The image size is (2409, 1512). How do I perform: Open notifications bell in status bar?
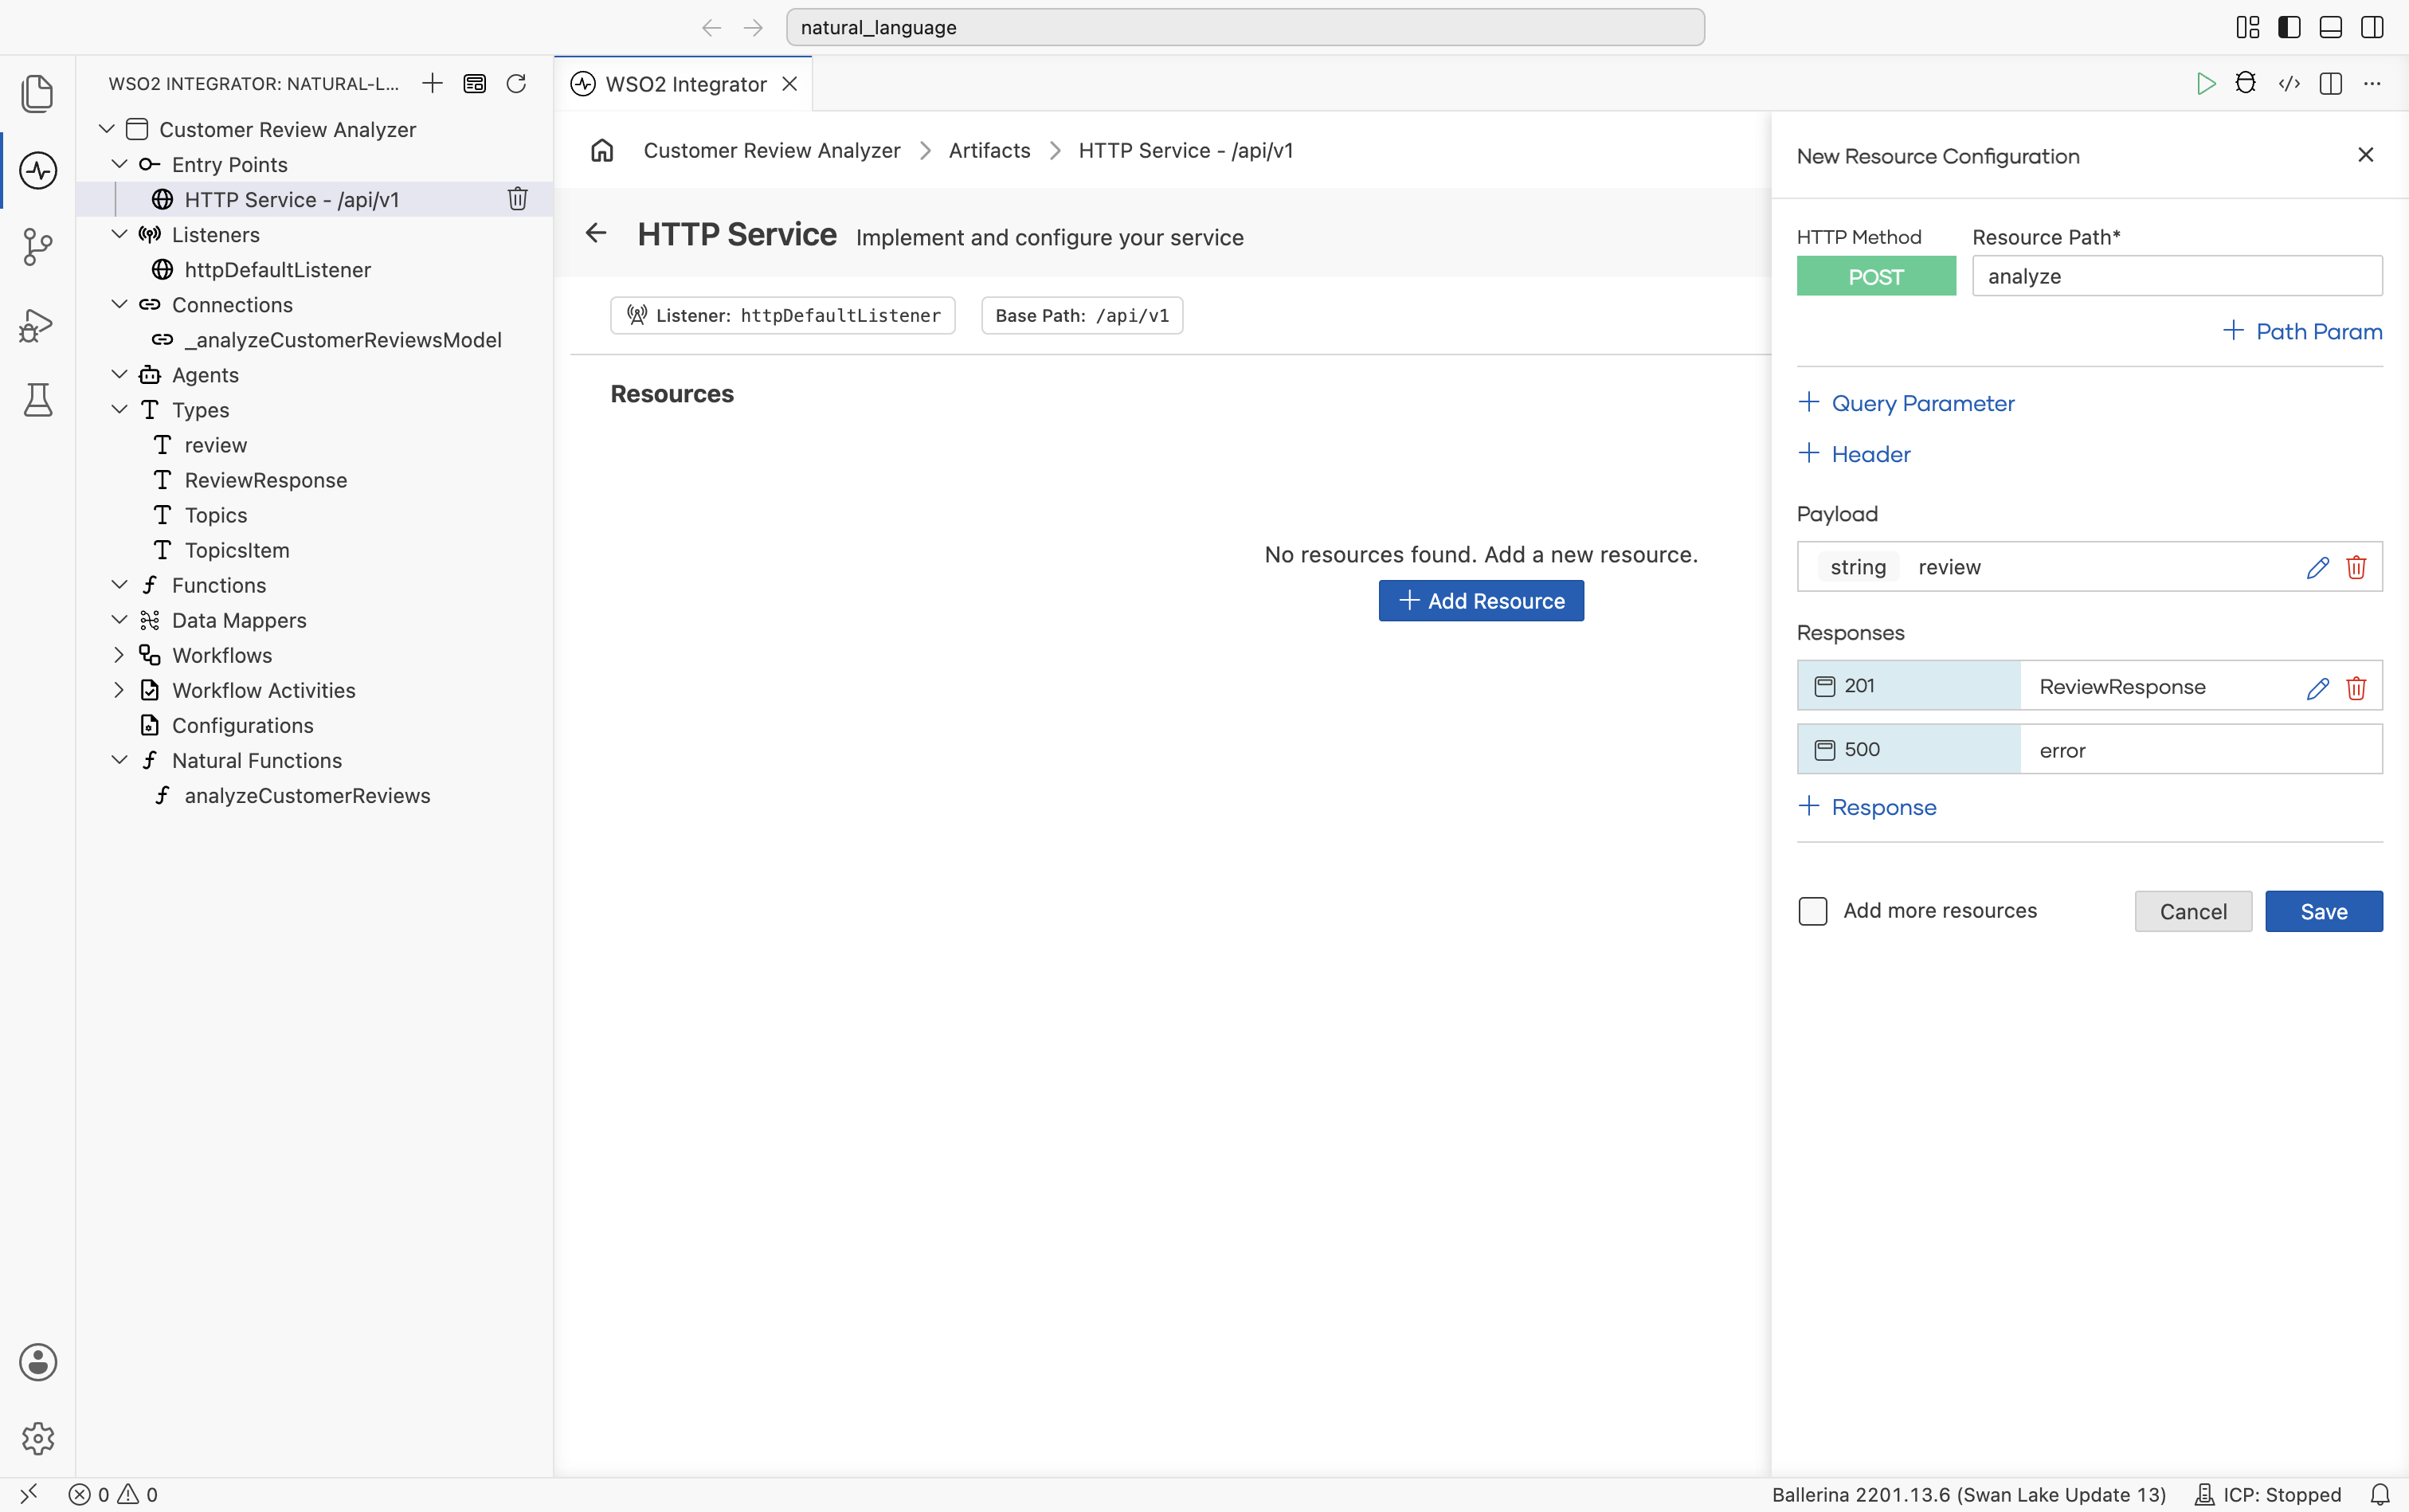click(2380, 1494)
